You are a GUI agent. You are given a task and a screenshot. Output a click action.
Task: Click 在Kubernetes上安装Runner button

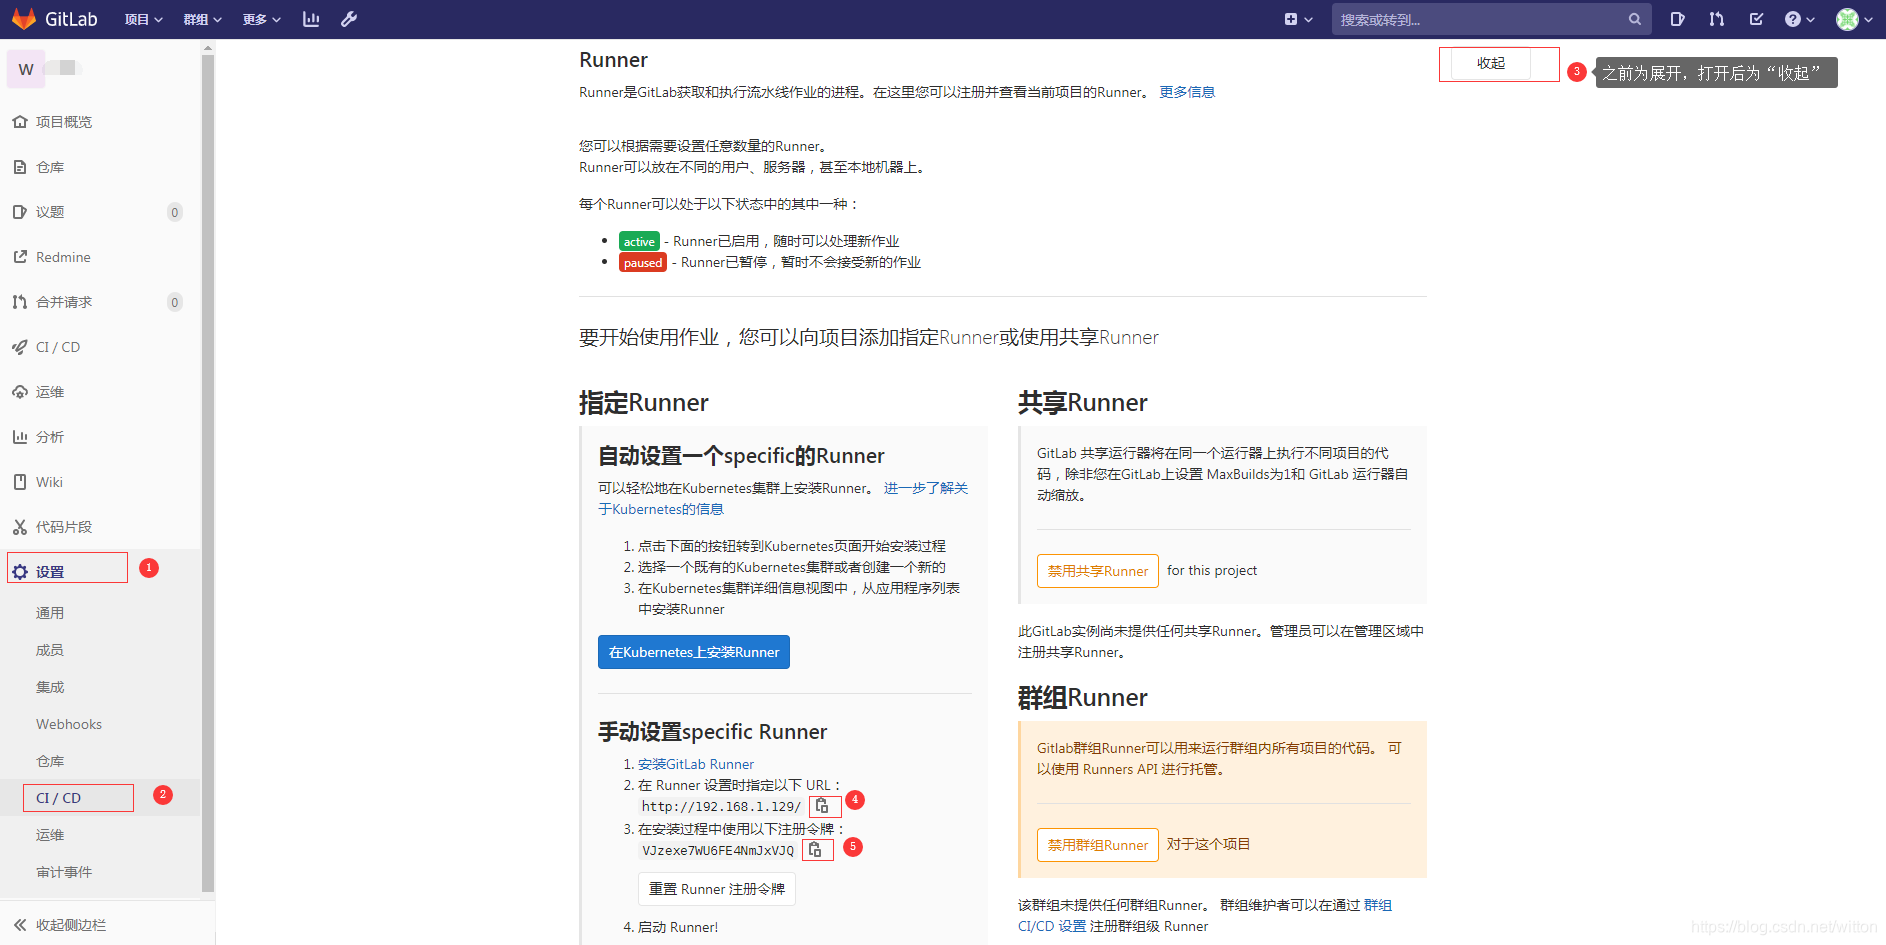(x=694, y=652)
